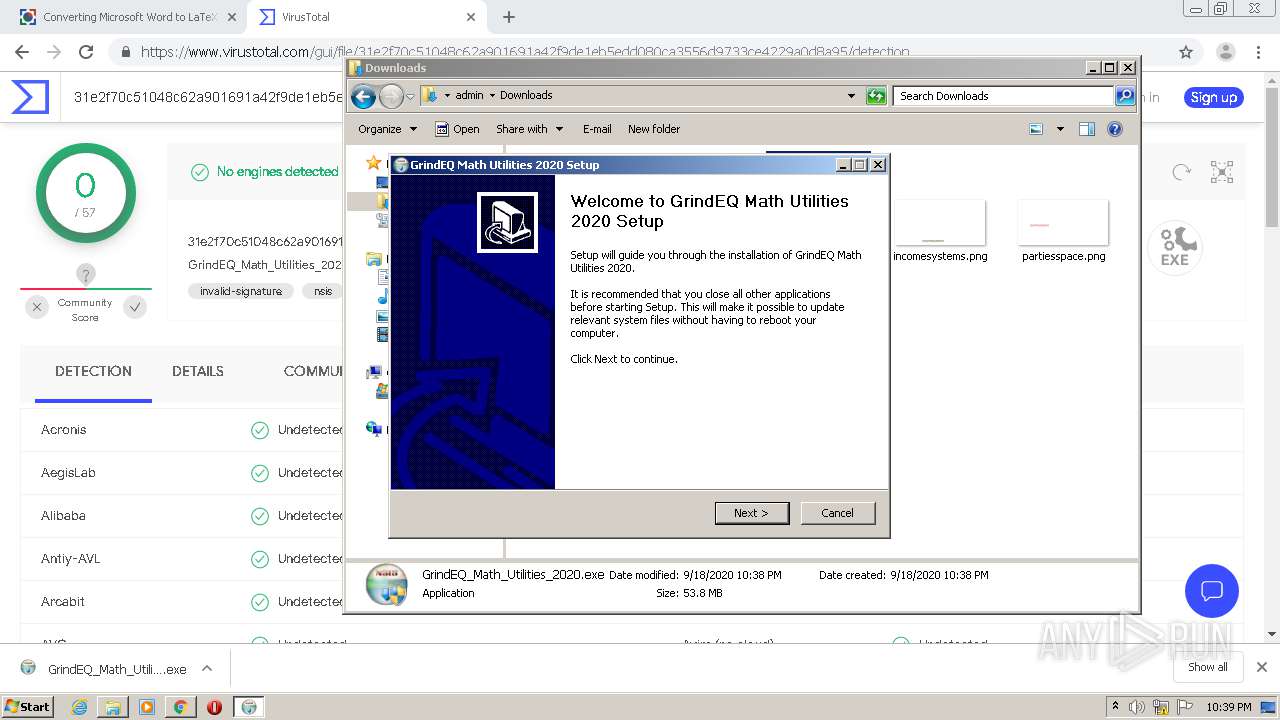Launch Internet Explorer from taskbar

click(x=80, y=707)
